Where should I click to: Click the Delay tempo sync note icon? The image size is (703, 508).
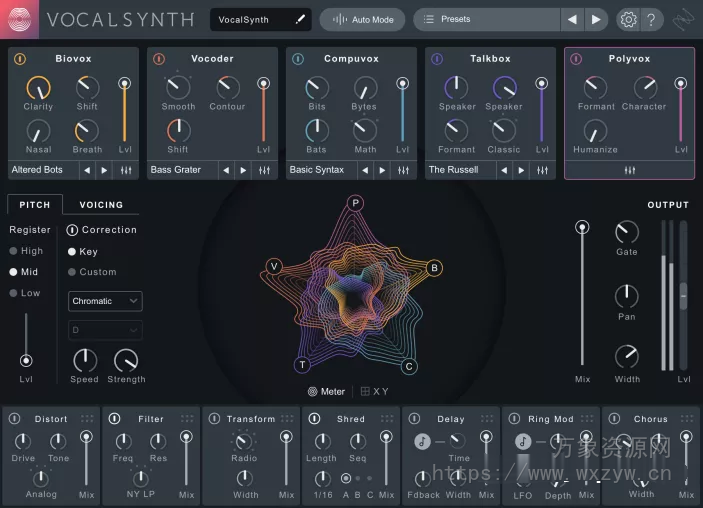pos(422,442)
